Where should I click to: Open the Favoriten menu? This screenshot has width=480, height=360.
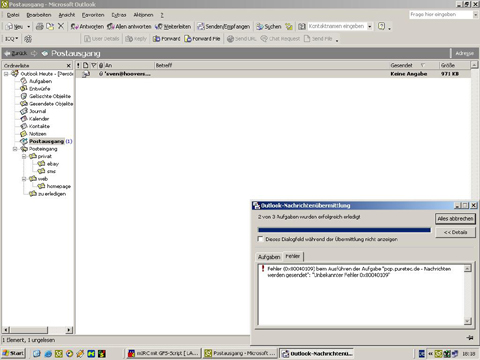[x=93, y=15]
